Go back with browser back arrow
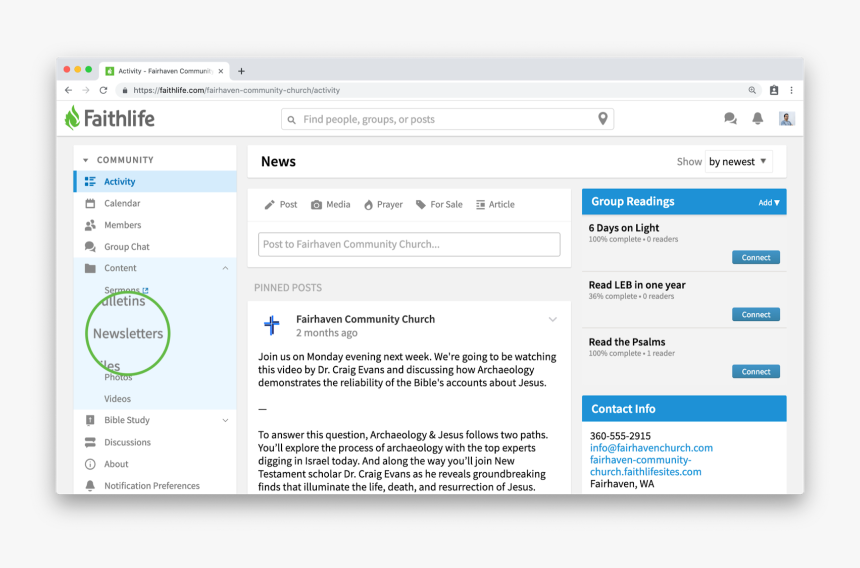The width and height of the screenshot is (860, 568). pos(68,90)
